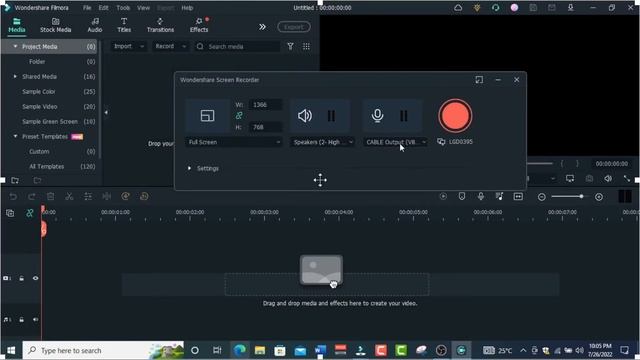Open the Speakers device dropdown
Viewport: 640px width, 360px height.
click(322, 142)
